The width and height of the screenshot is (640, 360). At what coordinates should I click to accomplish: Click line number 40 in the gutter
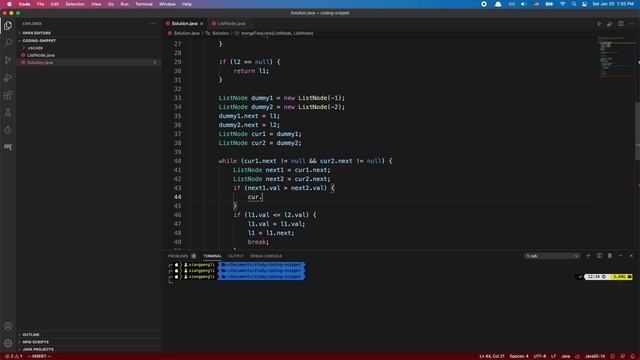tap(178, 161)
